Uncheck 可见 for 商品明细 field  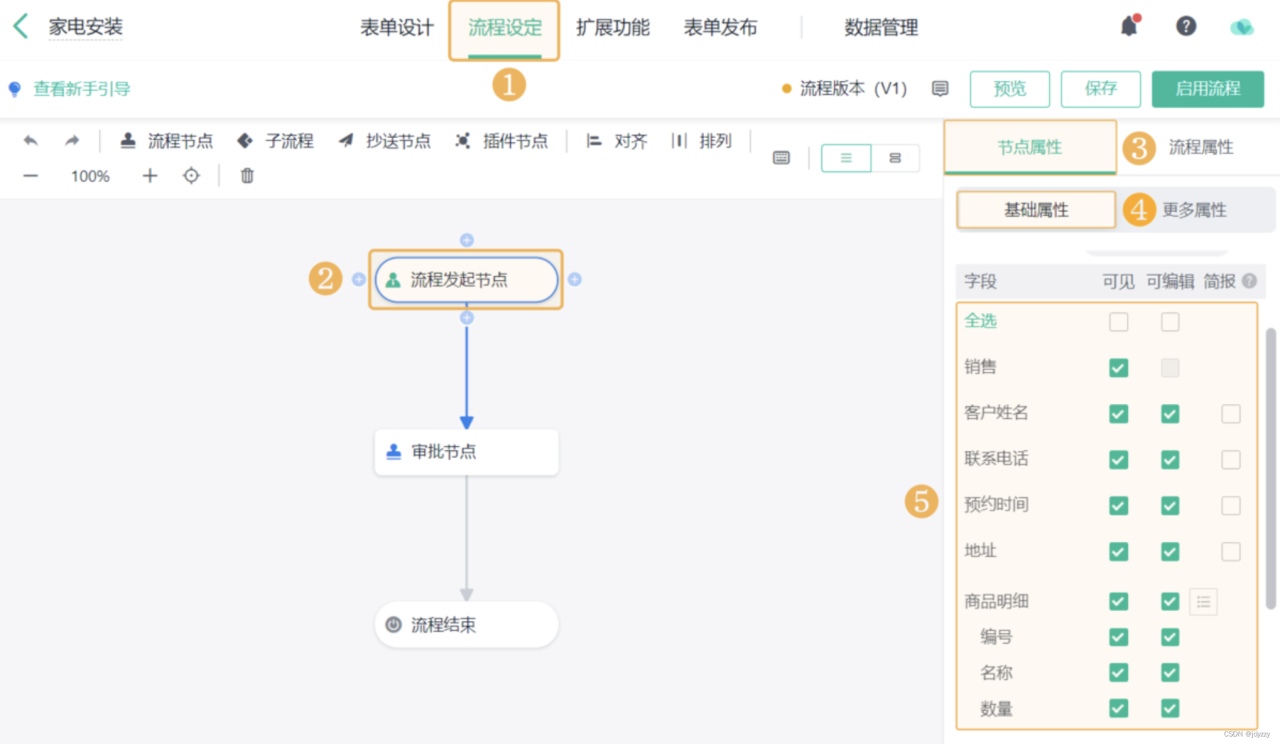1119,602
